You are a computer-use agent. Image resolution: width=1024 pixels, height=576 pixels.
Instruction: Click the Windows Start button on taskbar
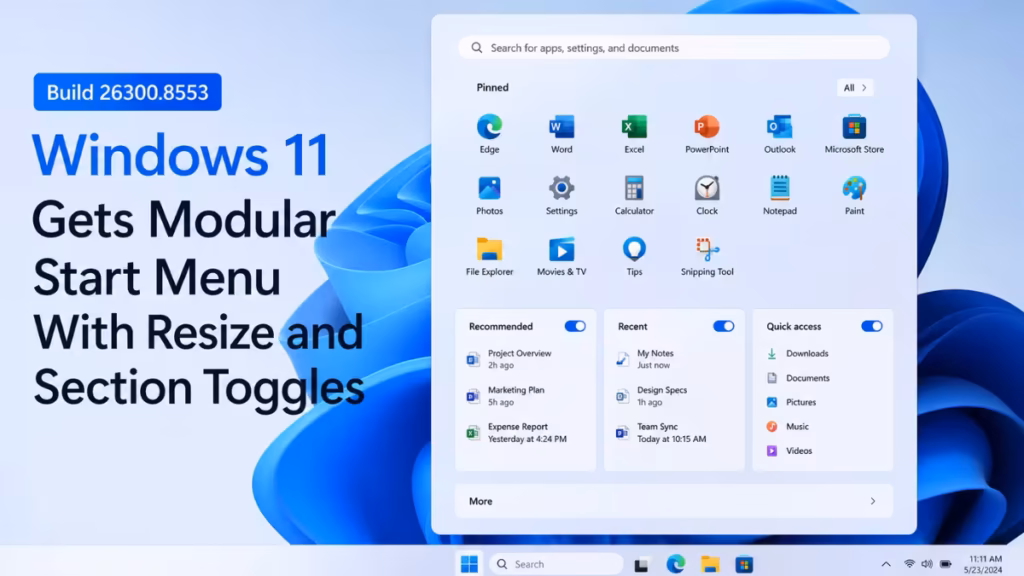[x=469, y=564]
